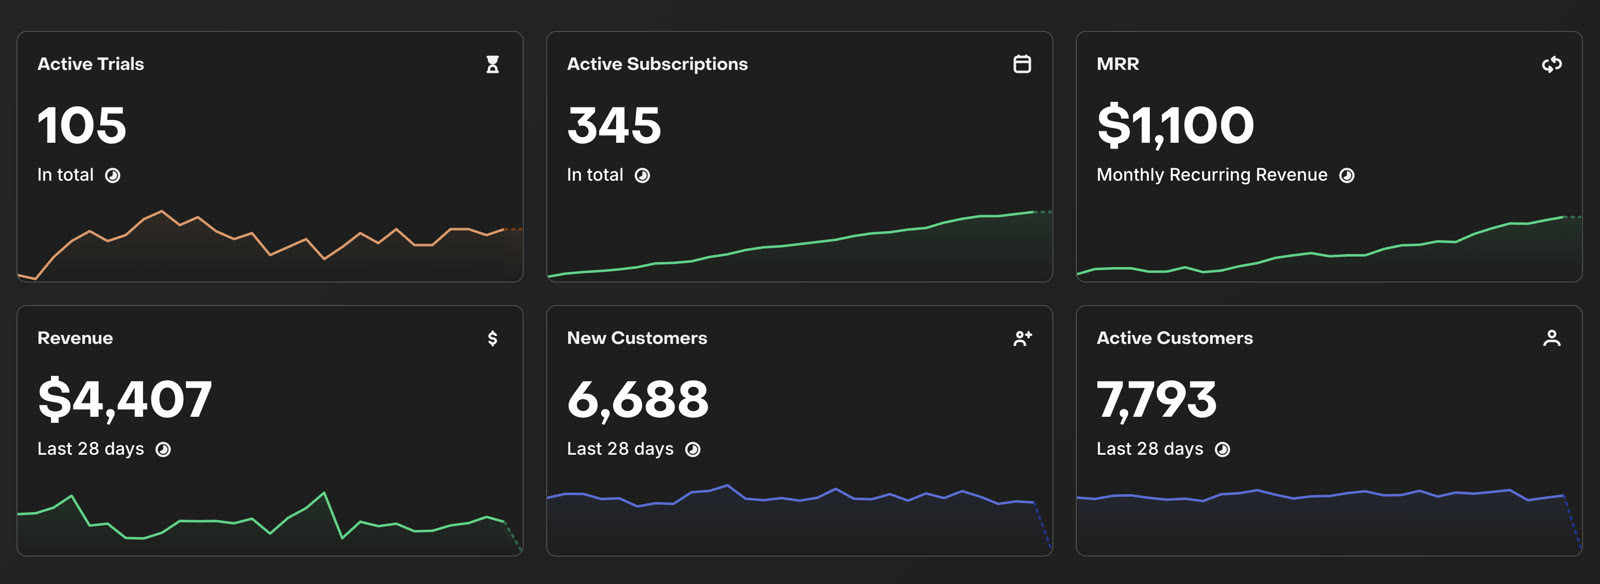Click the 105 active trials value

click(x=82, y=125)
